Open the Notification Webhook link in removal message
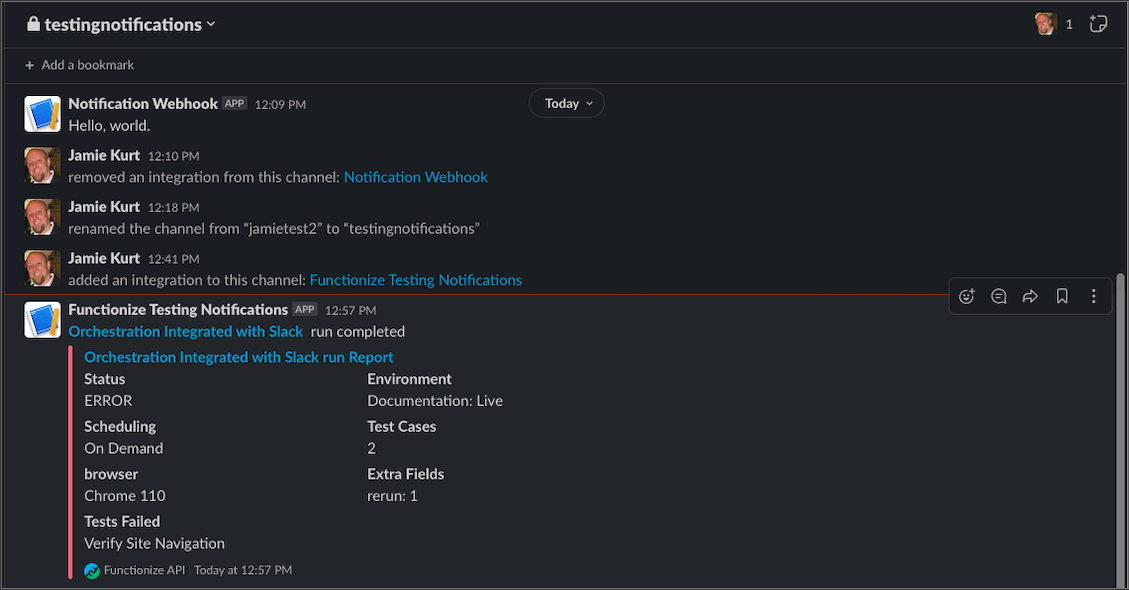 tap(415, 177)
